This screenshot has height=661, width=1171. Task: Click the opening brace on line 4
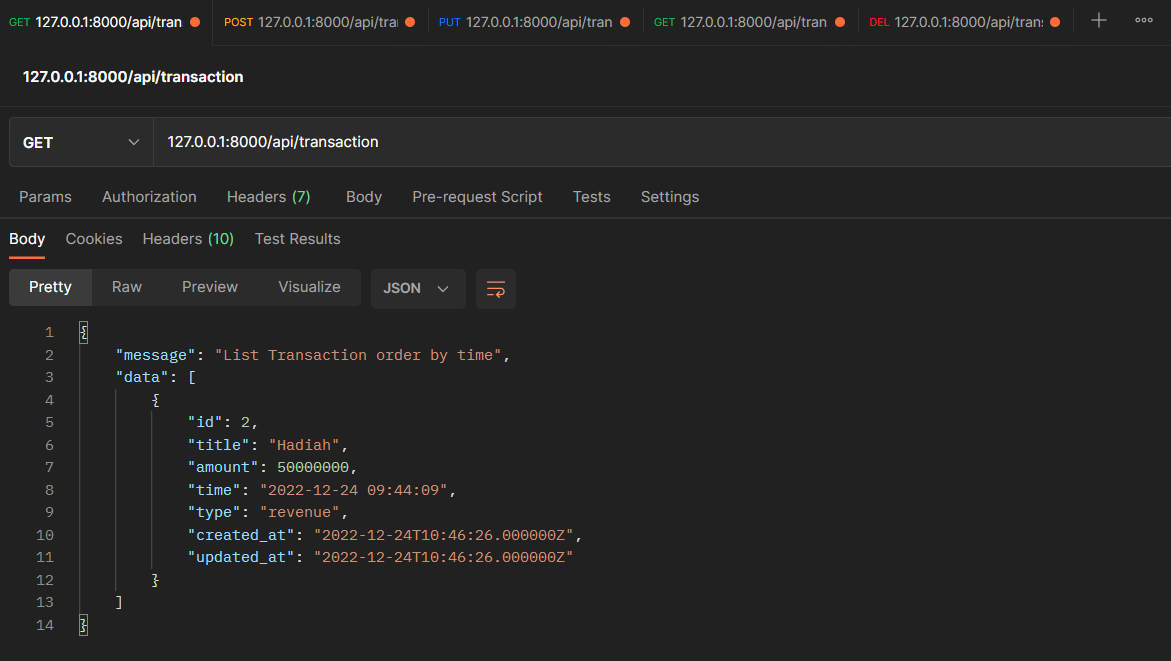[155, 400]
